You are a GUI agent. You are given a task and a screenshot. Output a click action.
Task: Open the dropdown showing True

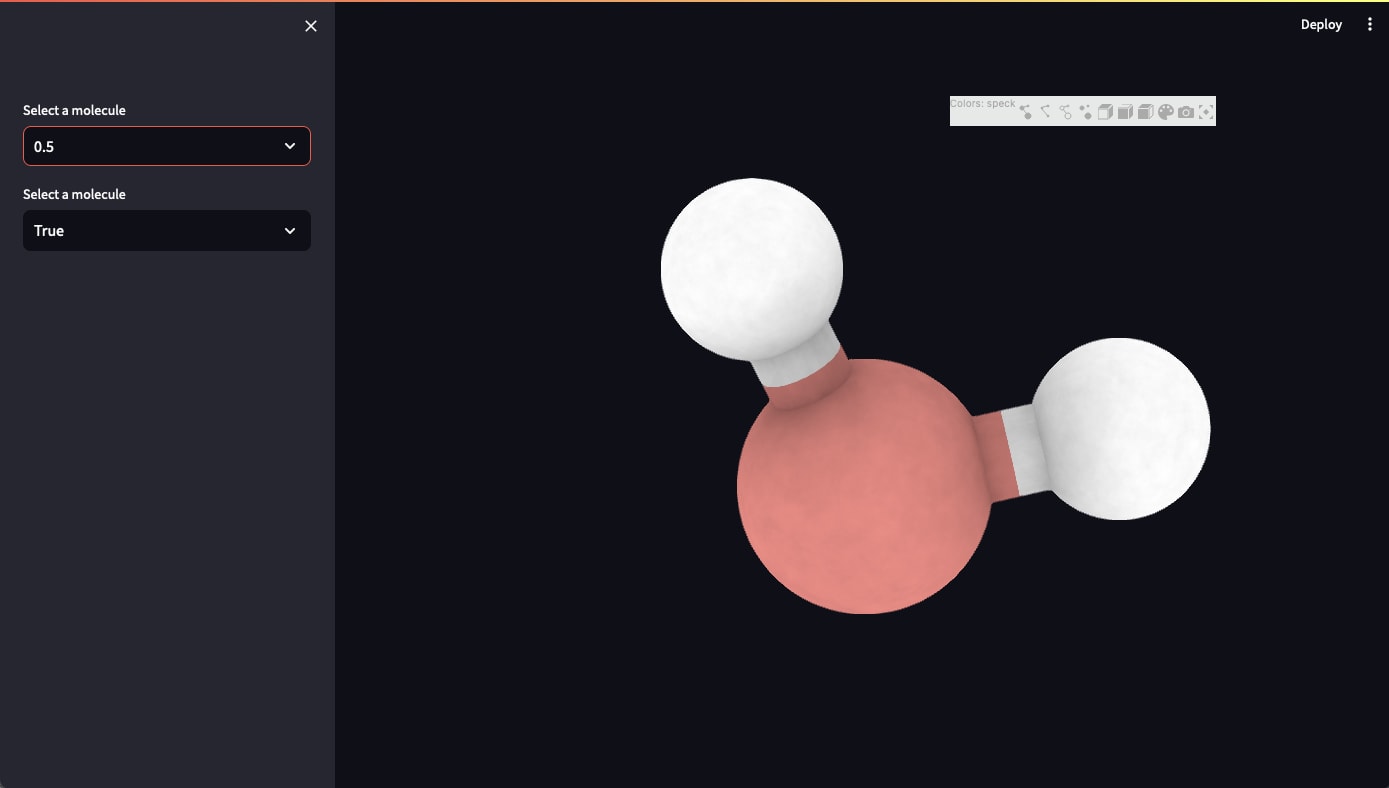167,230
